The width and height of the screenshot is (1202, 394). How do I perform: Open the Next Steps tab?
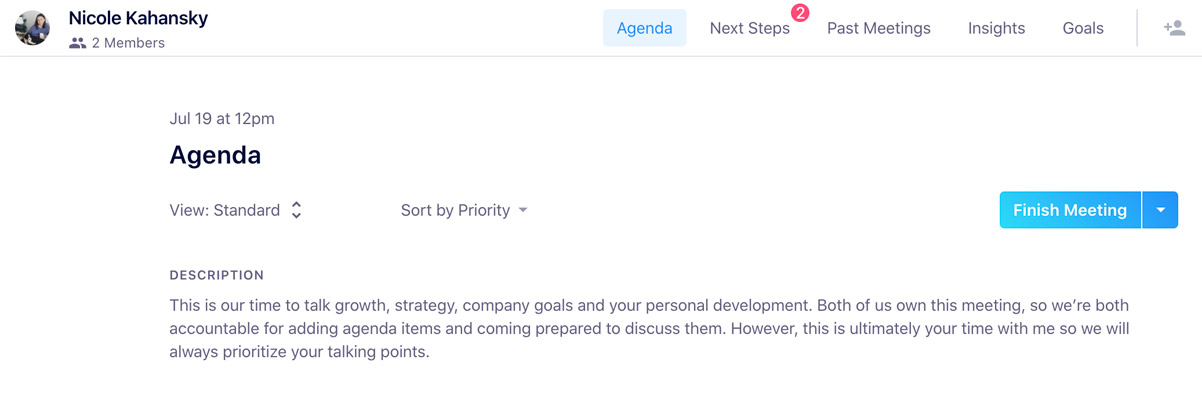(750, 28)
